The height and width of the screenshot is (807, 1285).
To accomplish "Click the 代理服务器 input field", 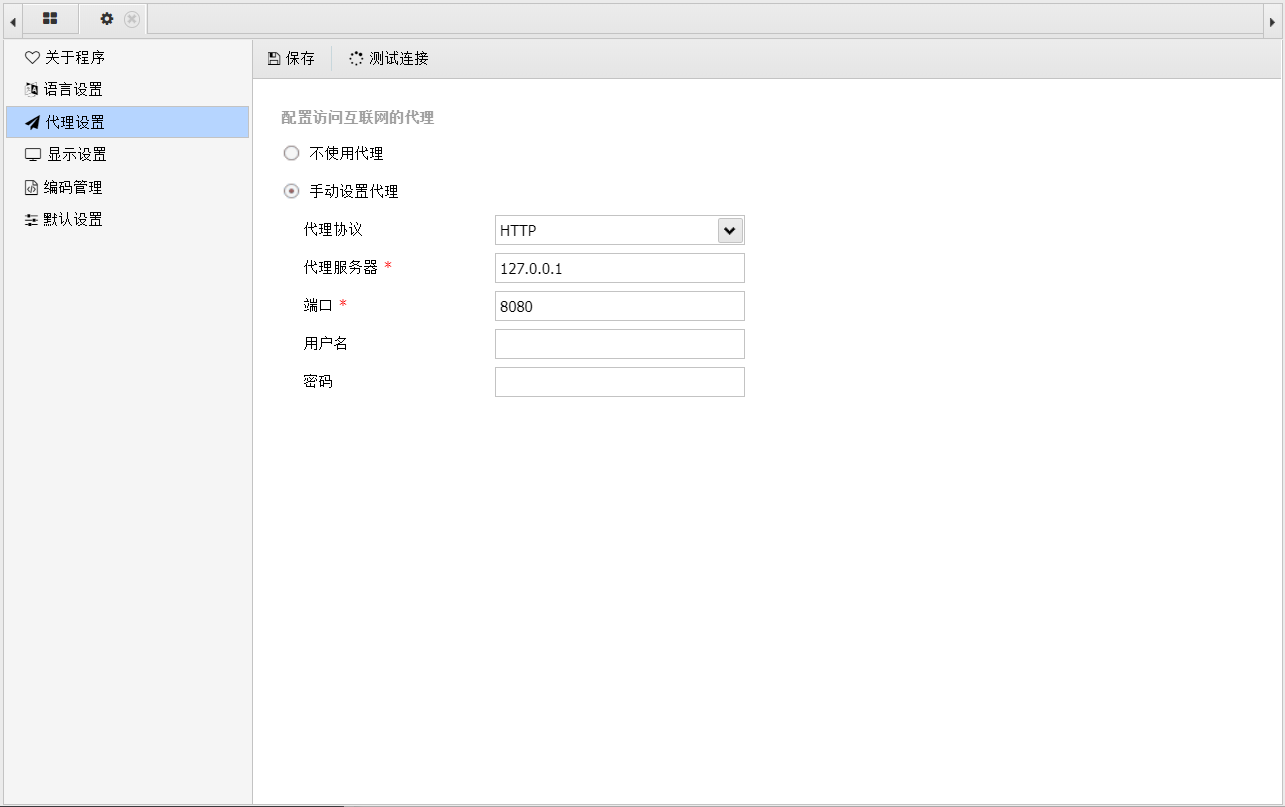I will click(x=619, y=269).
